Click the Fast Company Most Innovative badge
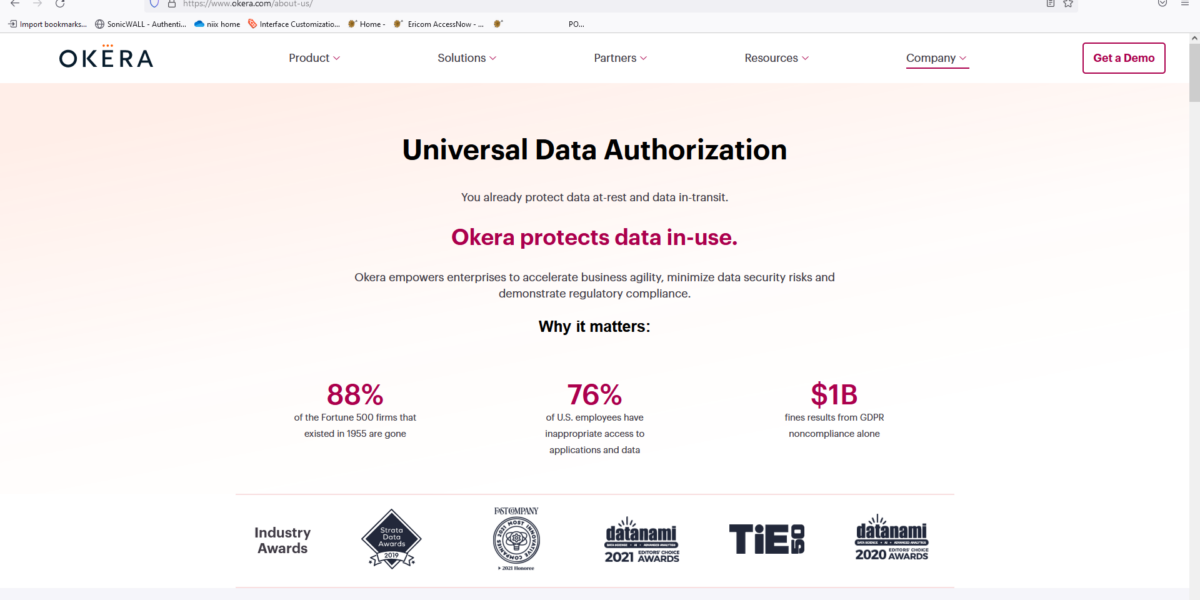This screenshot has height=600, width=1200. click(x=516, y=538)
